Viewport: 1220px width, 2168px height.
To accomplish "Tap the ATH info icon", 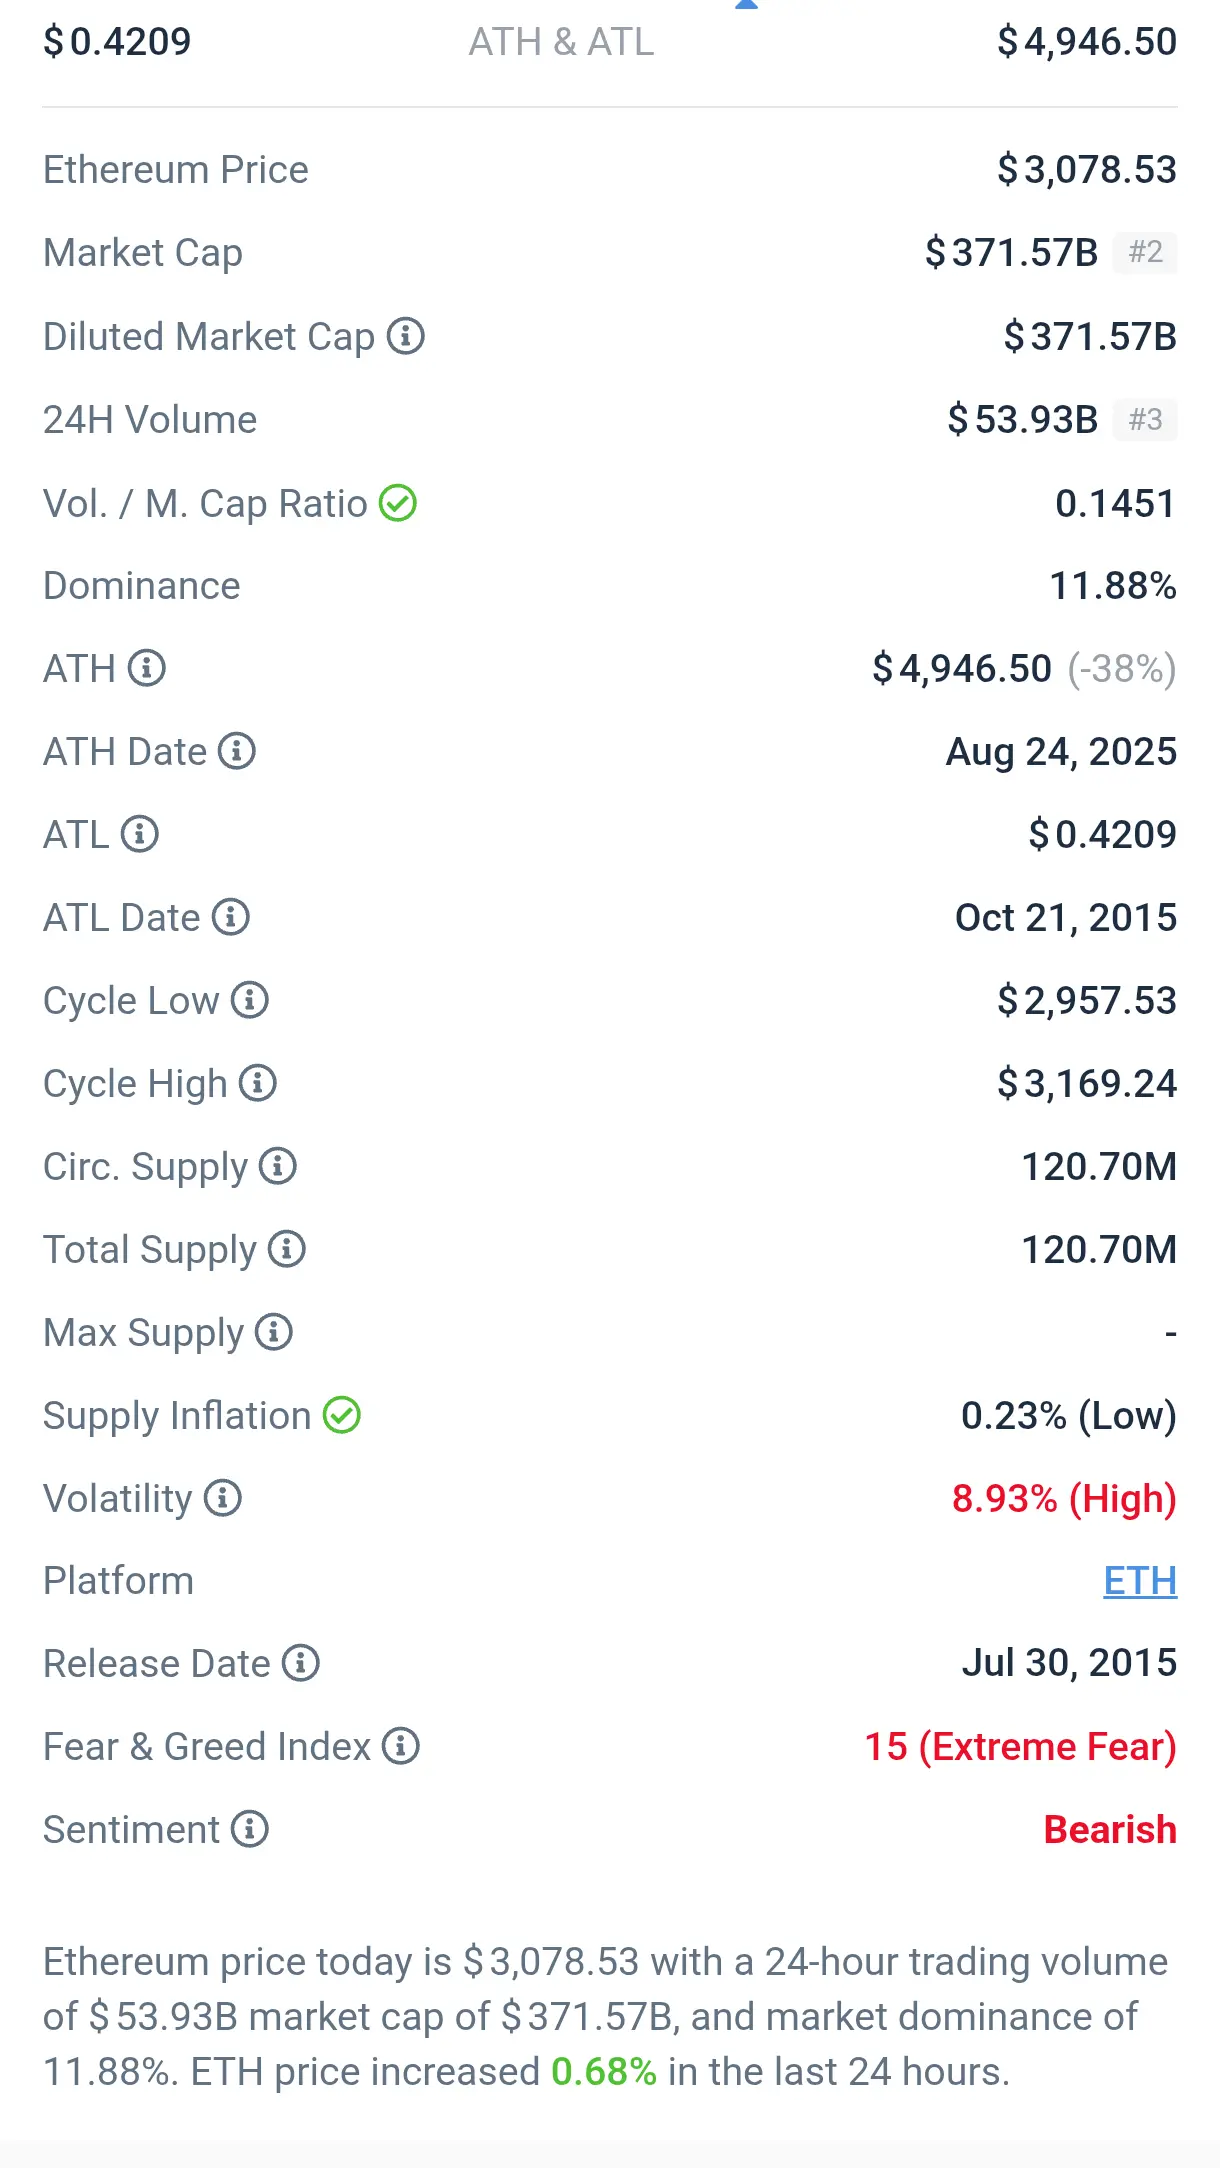I will click(x=147, y=668).
